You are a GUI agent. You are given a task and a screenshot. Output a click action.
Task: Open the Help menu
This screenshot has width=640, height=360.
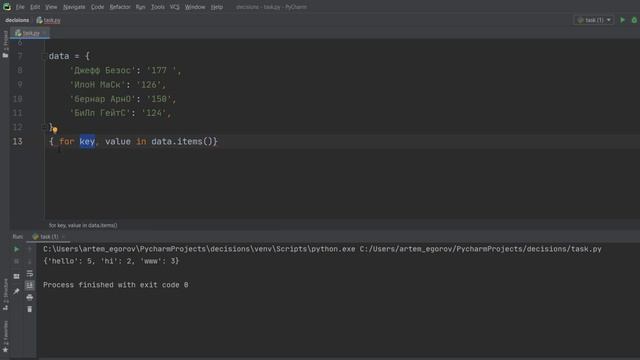(217, 7)
